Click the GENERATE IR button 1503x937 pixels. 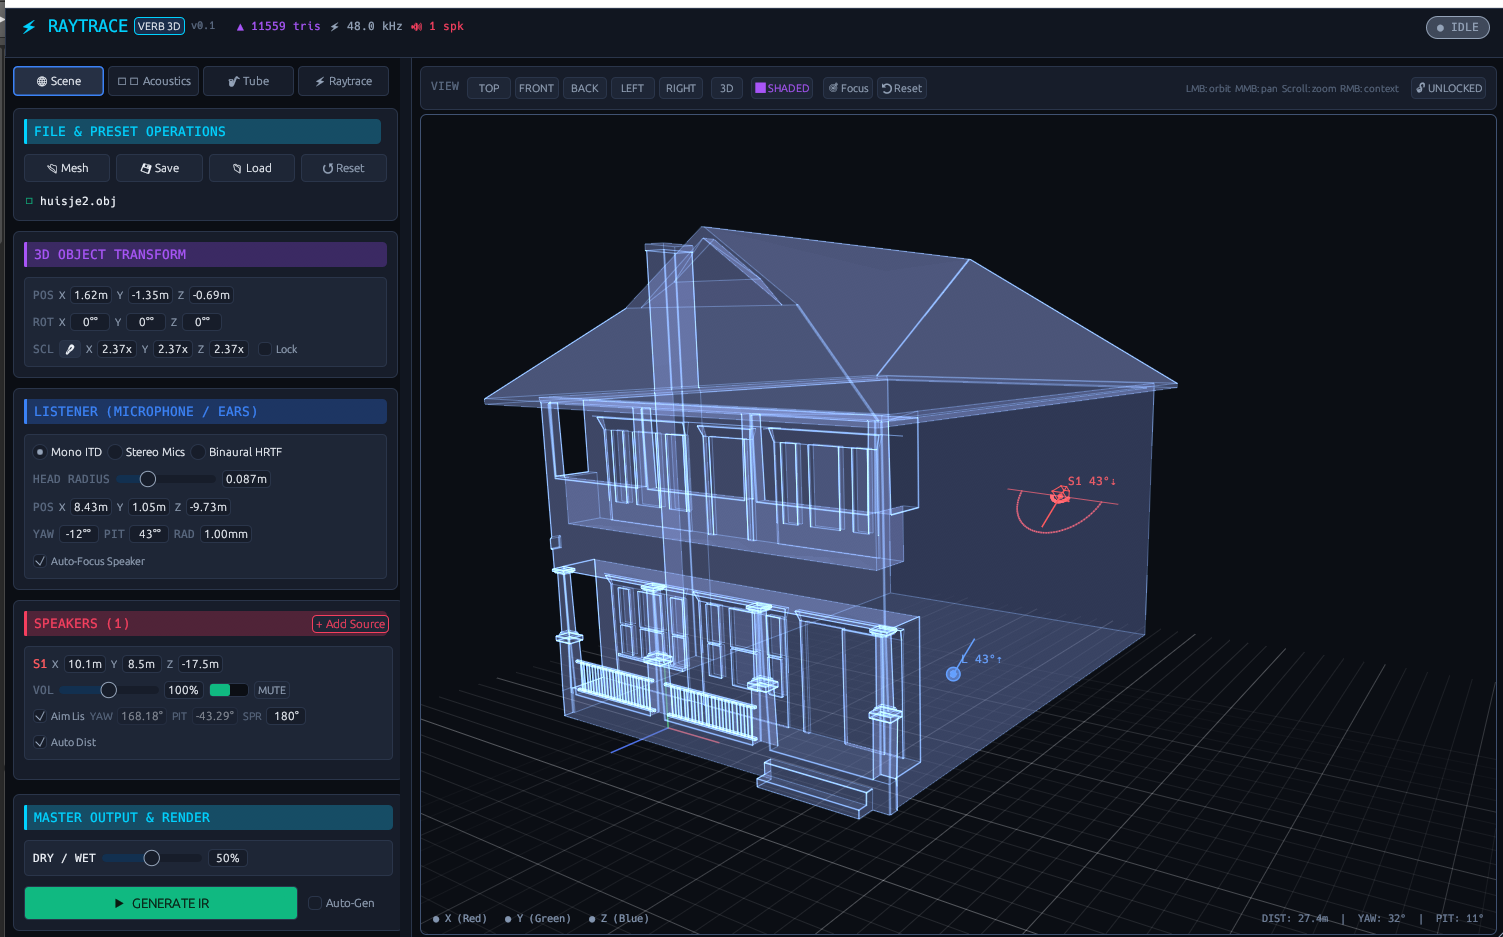pyautogui.click(x=161, y=903)
